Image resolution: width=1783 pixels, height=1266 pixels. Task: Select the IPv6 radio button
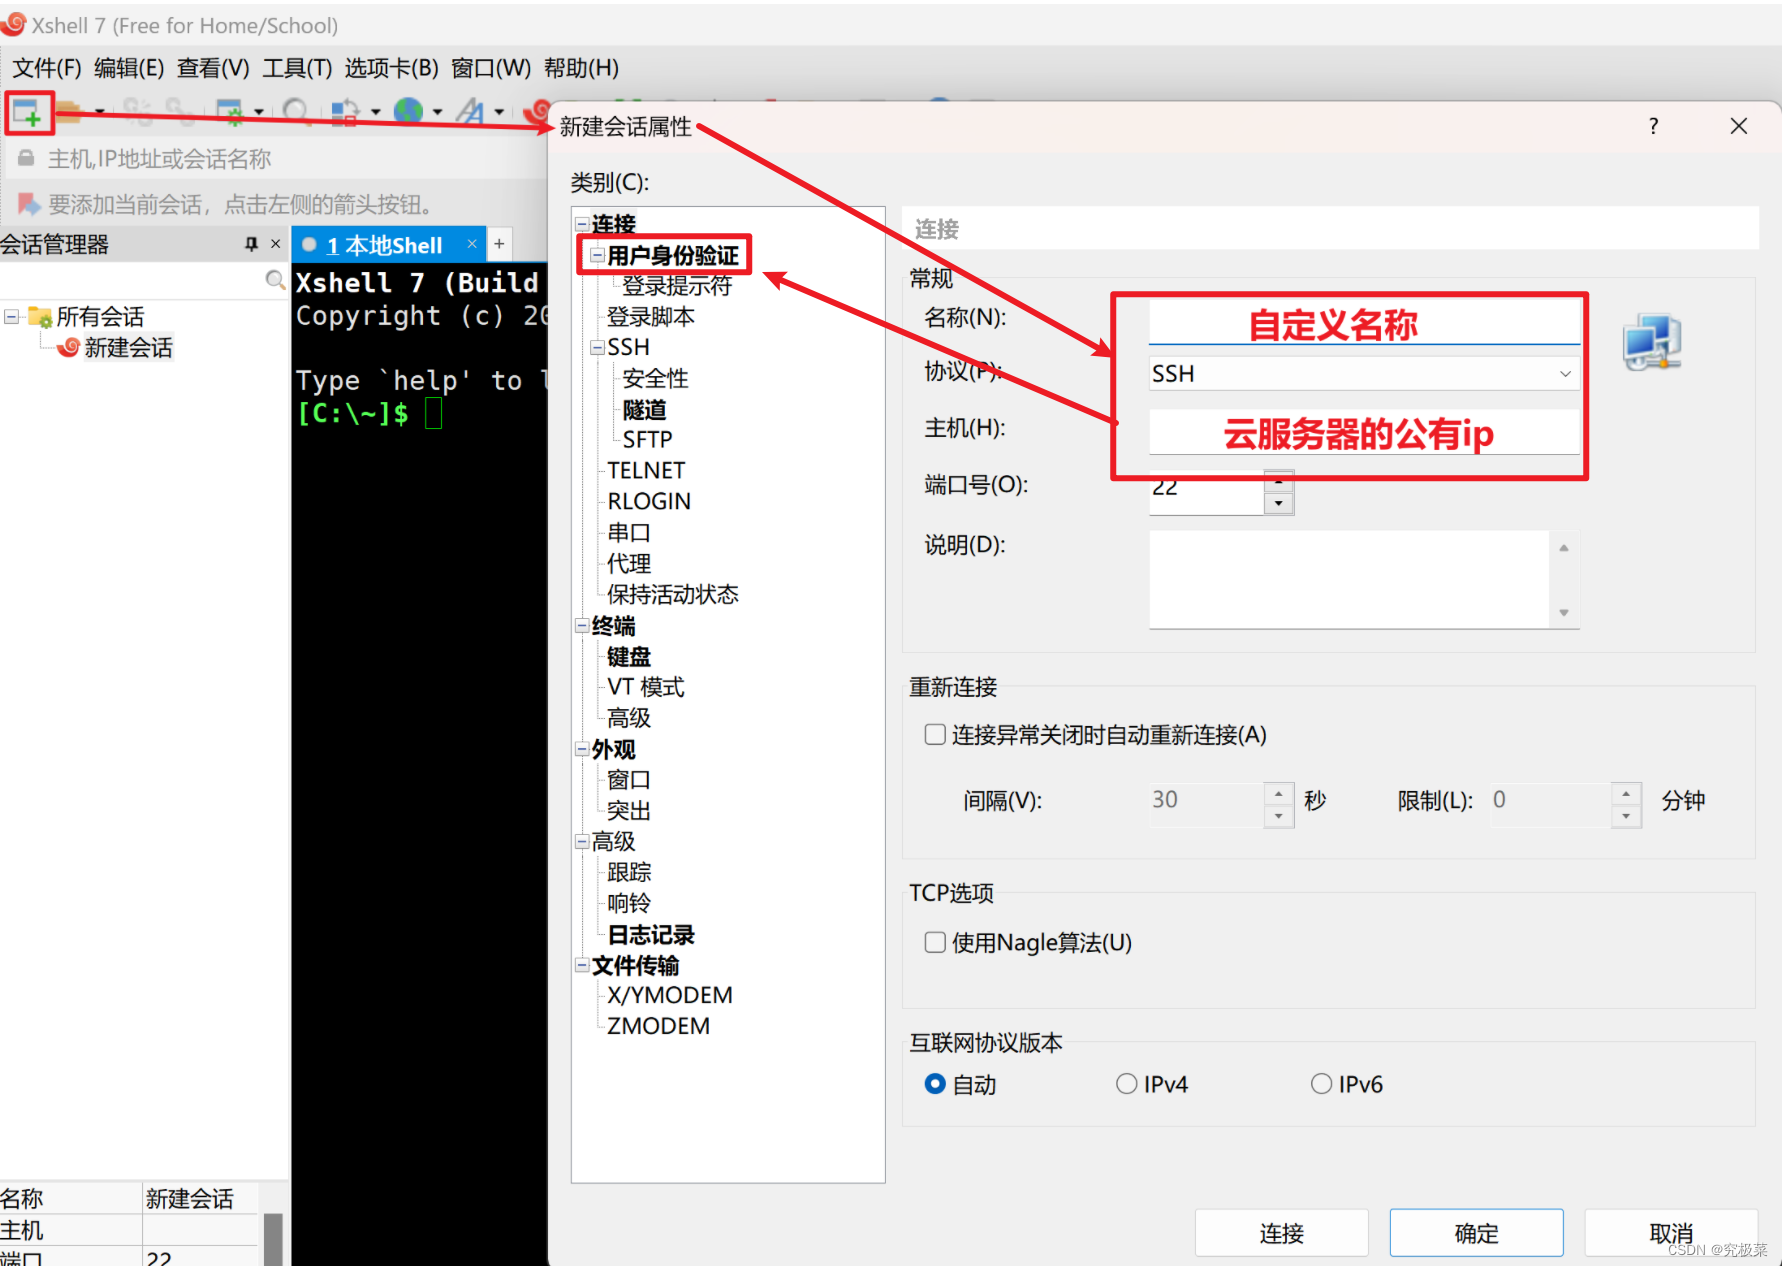(1322, 1084)
